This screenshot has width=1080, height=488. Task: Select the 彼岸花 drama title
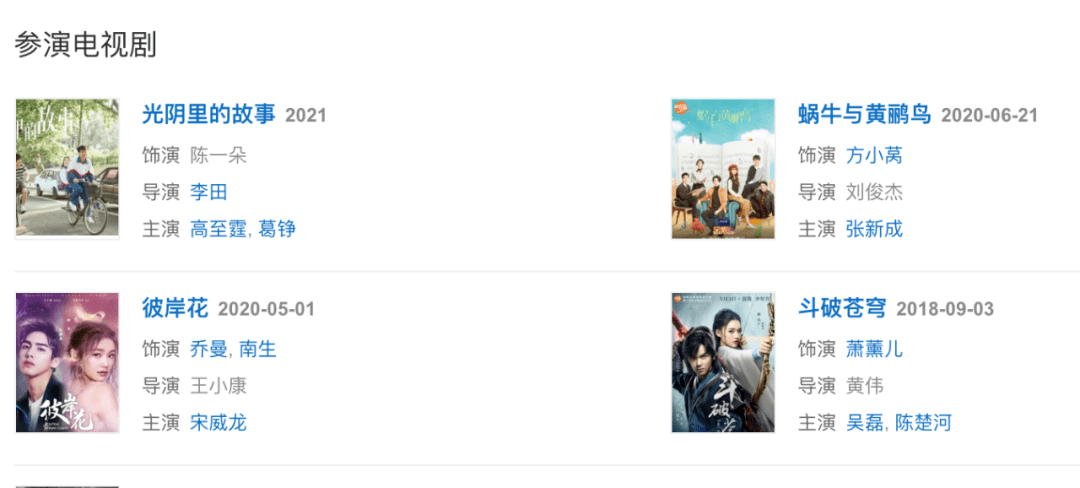(x=175, y=308)
